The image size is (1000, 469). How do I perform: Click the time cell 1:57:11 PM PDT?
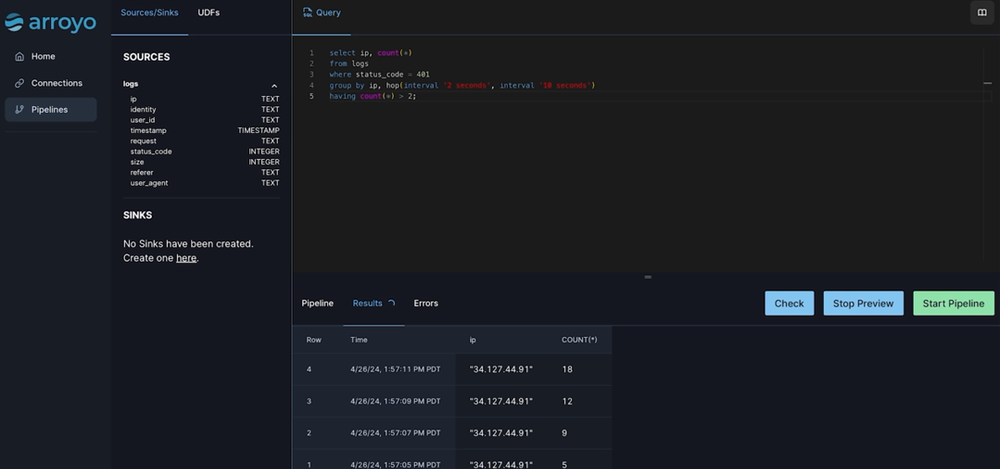(395, 369)
